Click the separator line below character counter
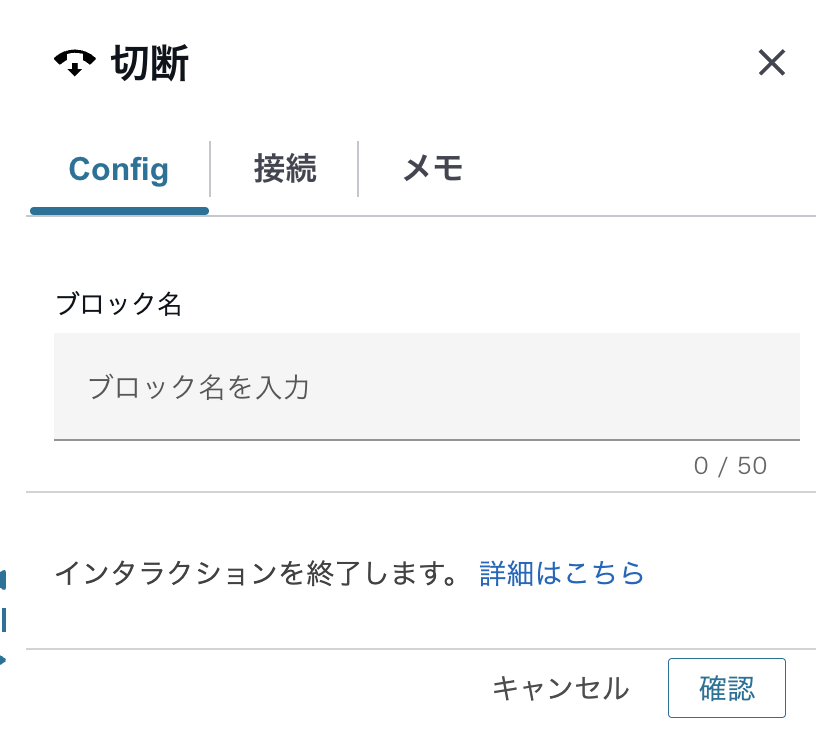 pyautogui.click(x=420, y=492)
